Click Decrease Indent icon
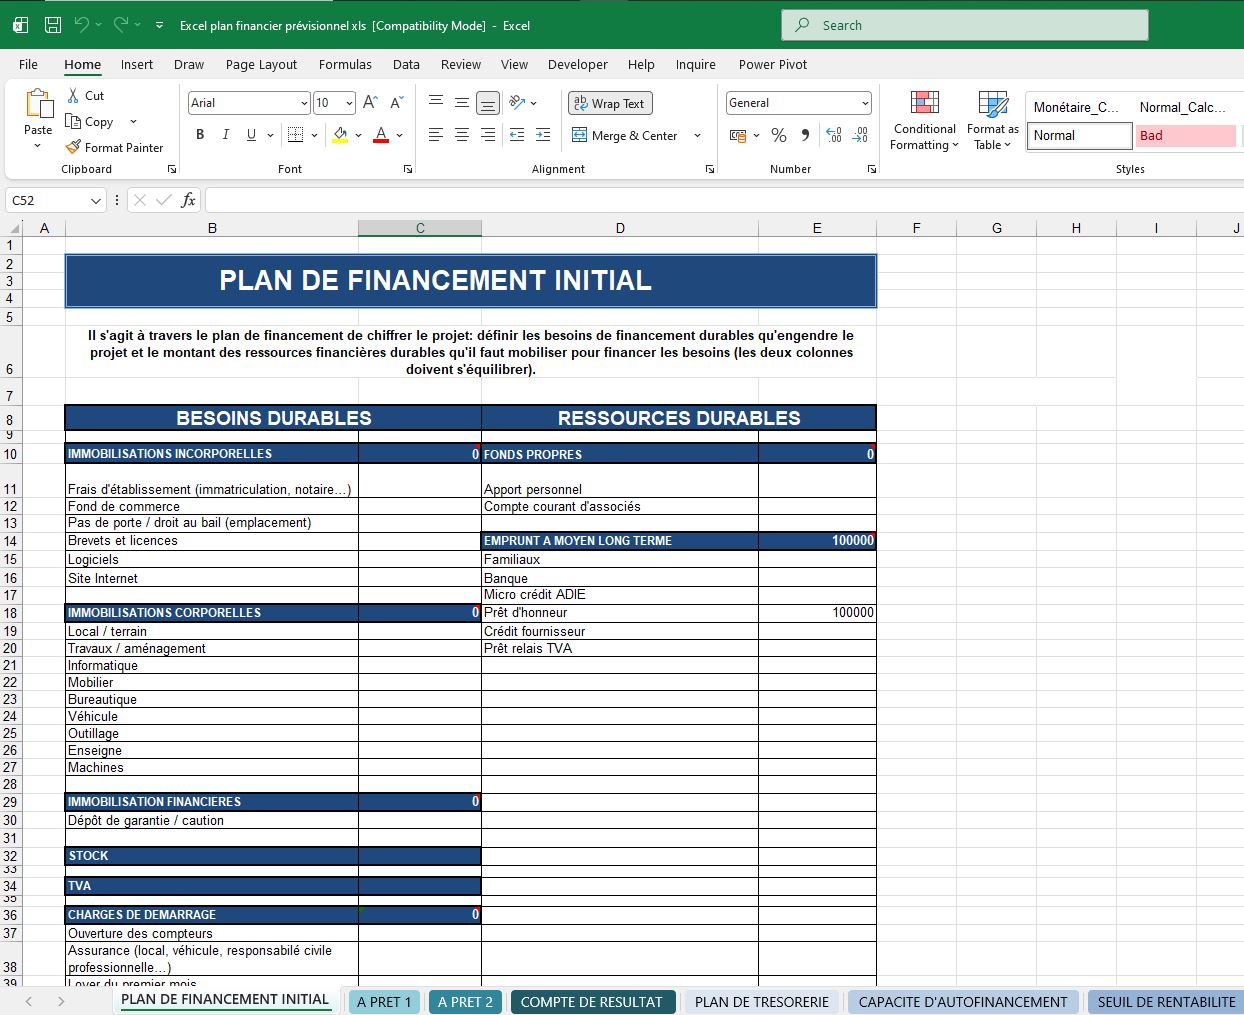 (x=517, y=135)
